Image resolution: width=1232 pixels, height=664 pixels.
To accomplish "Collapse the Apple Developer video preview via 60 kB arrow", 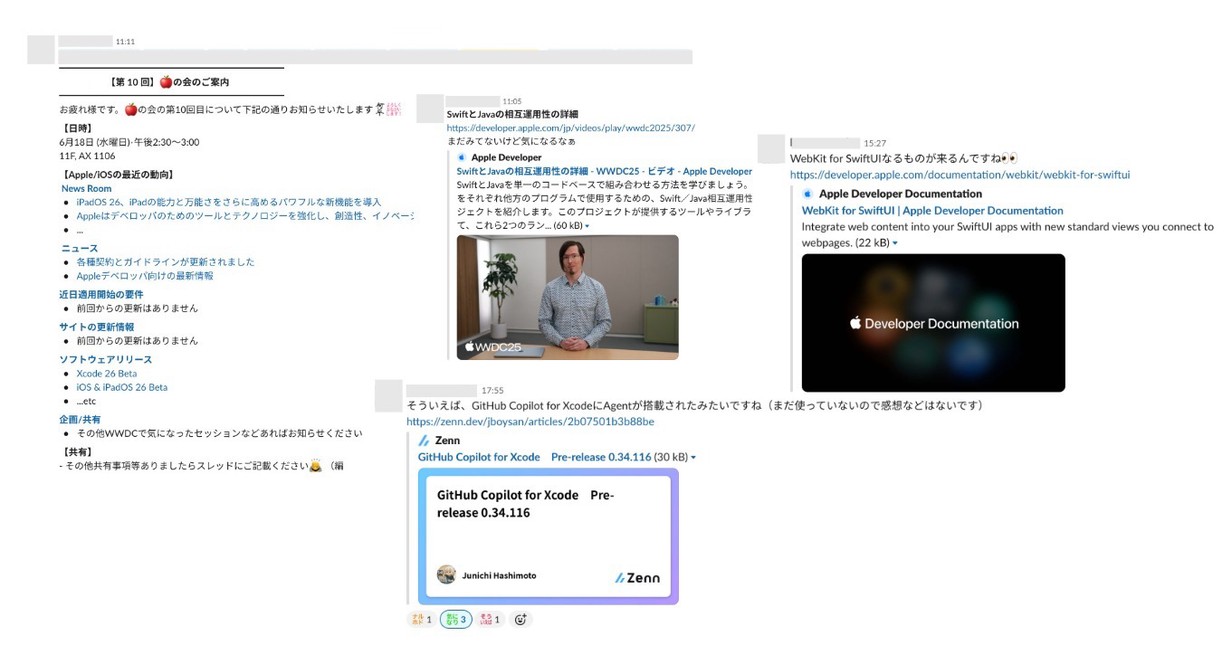I will coord(587,227).
